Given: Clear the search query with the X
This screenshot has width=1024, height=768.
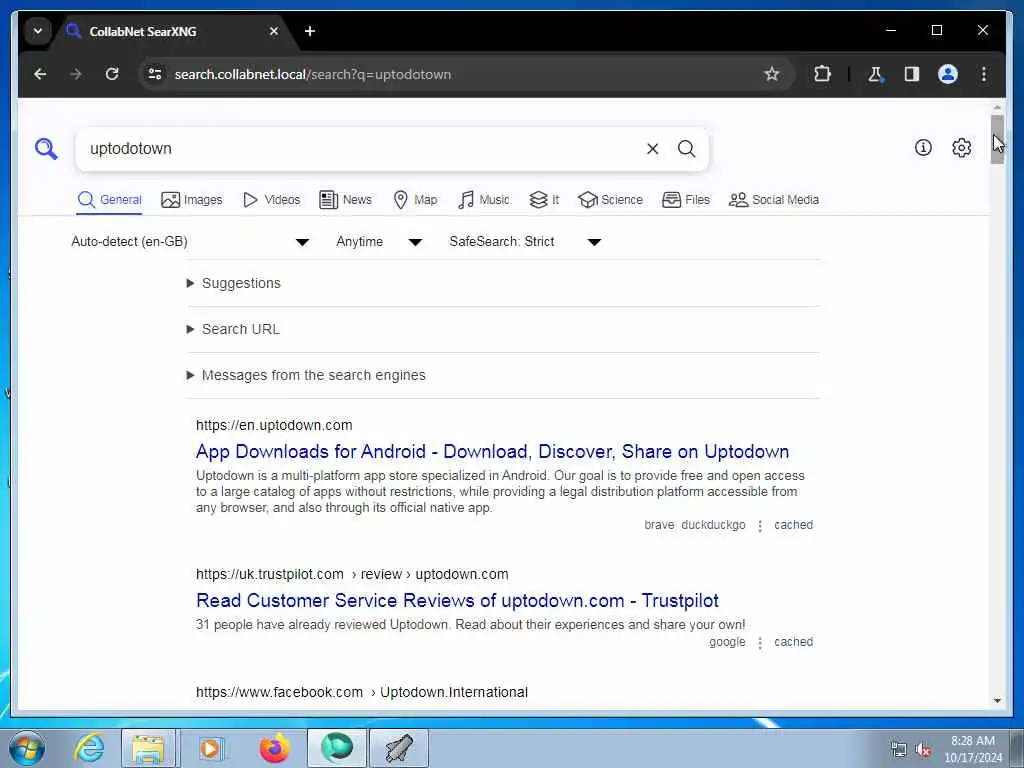Looking at the screenshot, I should 652,149.
